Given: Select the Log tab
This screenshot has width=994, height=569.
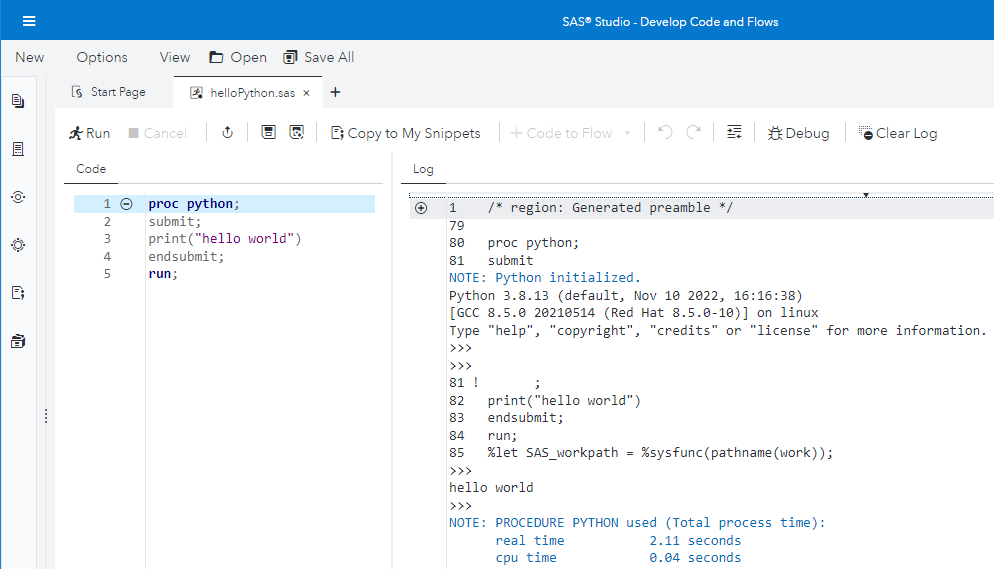Looking at the screenshot, I should [x=423, y=169].
